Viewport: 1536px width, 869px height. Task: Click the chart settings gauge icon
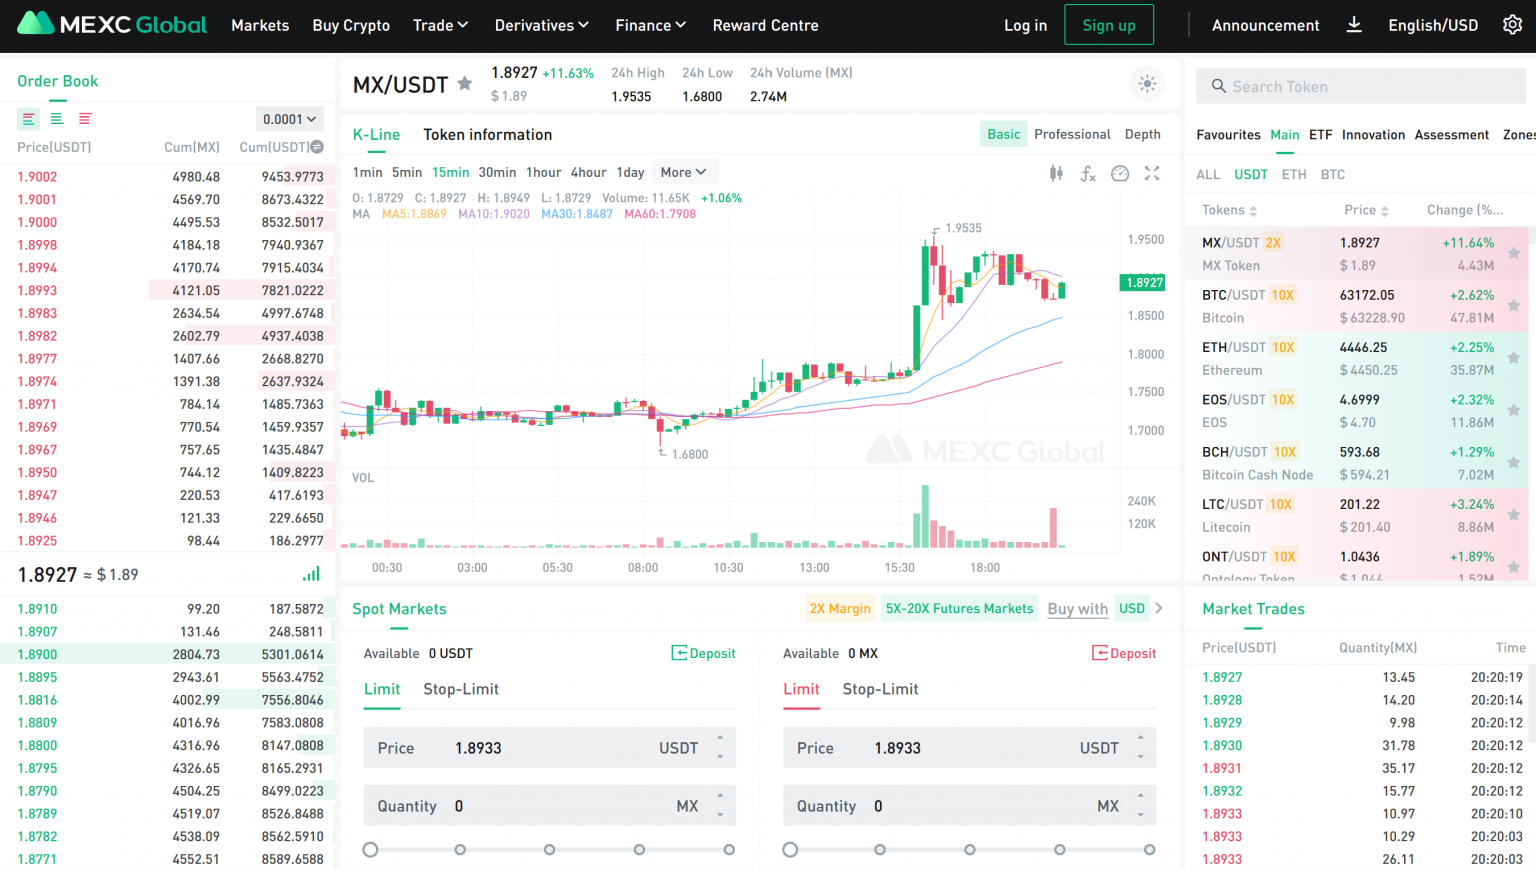[x=1120, y=173]
